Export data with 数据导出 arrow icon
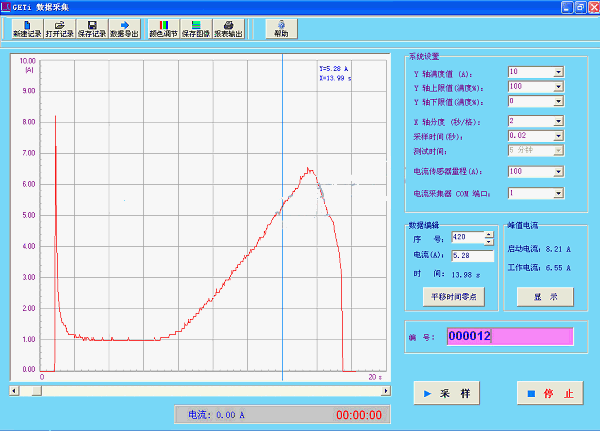Viewport: 600px width, 431px height. (124, 29)
